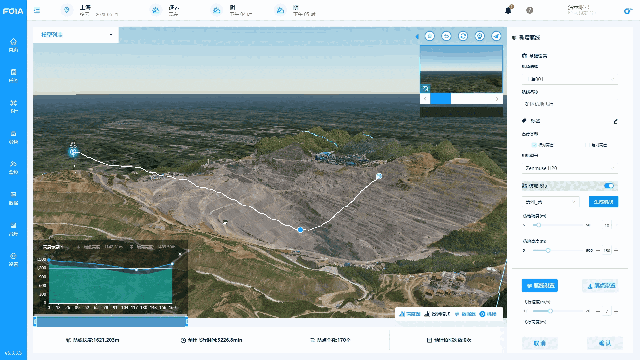Click the cancel button at panel bottom left
This screenshot has width=640, height=360.
tap(540, 343)
